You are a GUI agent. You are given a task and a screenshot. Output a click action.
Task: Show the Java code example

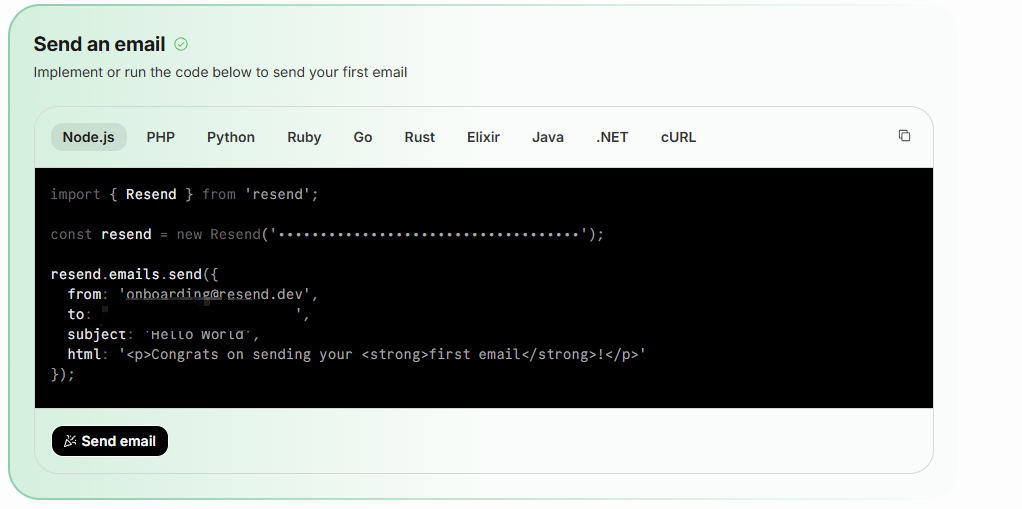tap(548, 137)
